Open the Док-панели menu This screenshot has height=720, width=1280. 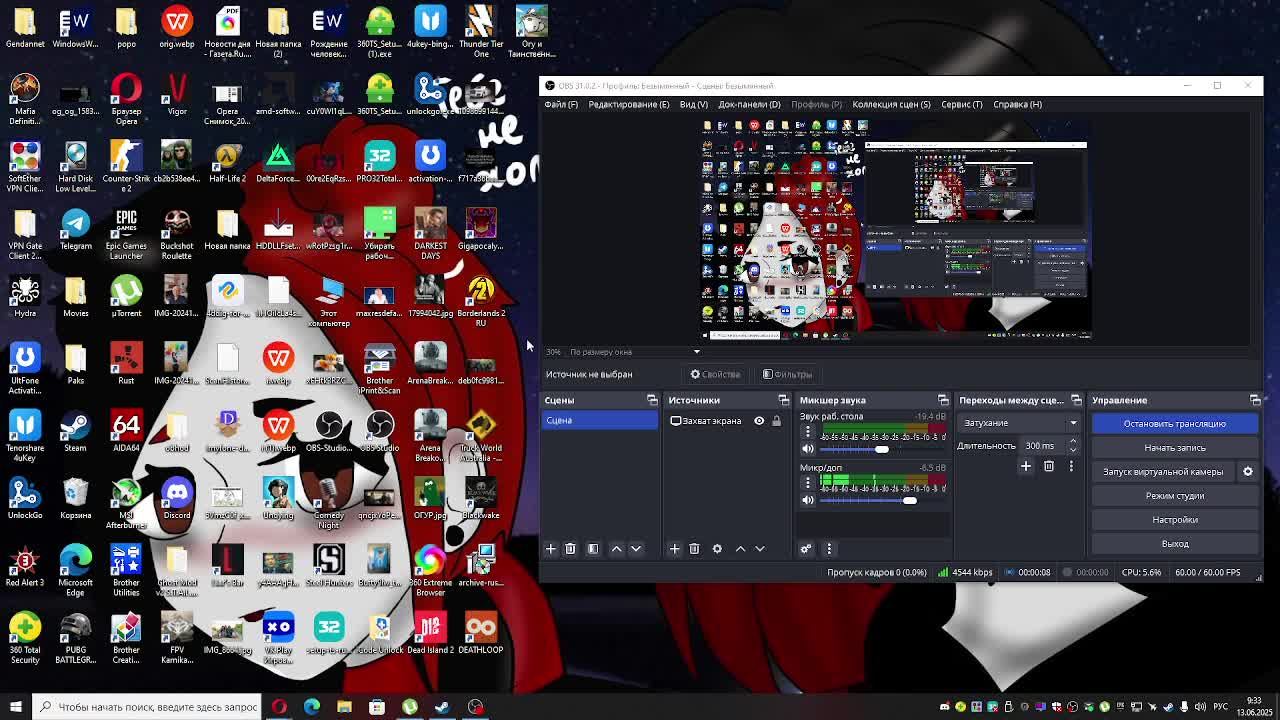[749, 104]
